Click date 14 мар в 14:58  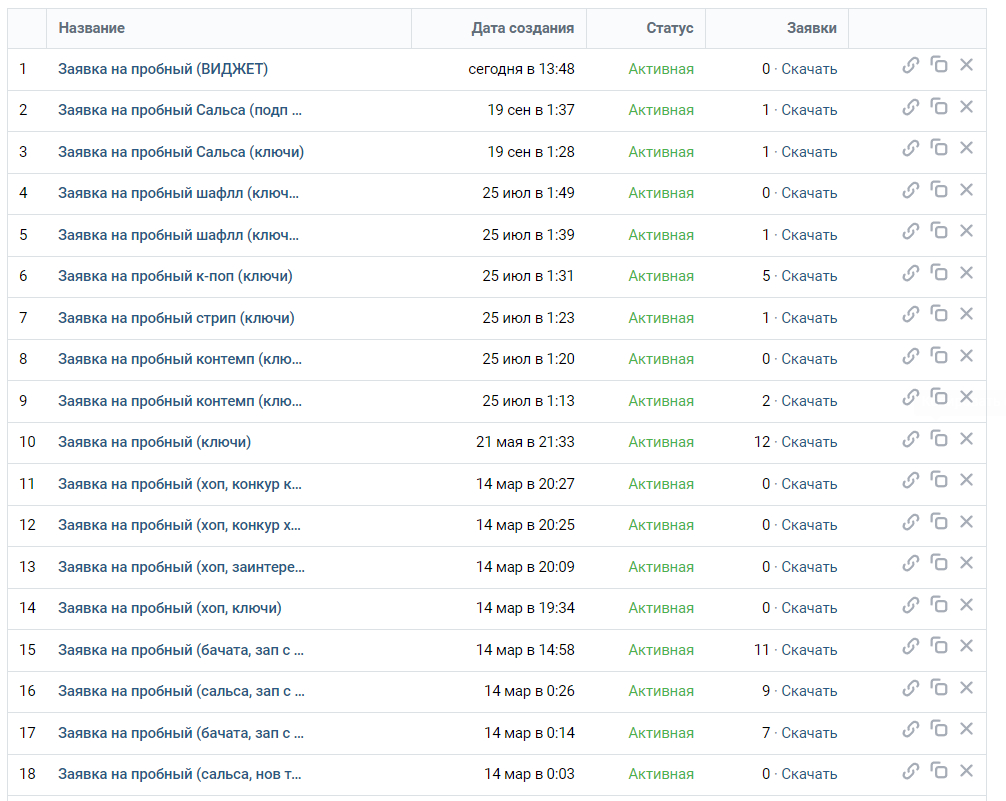(525, 650)
